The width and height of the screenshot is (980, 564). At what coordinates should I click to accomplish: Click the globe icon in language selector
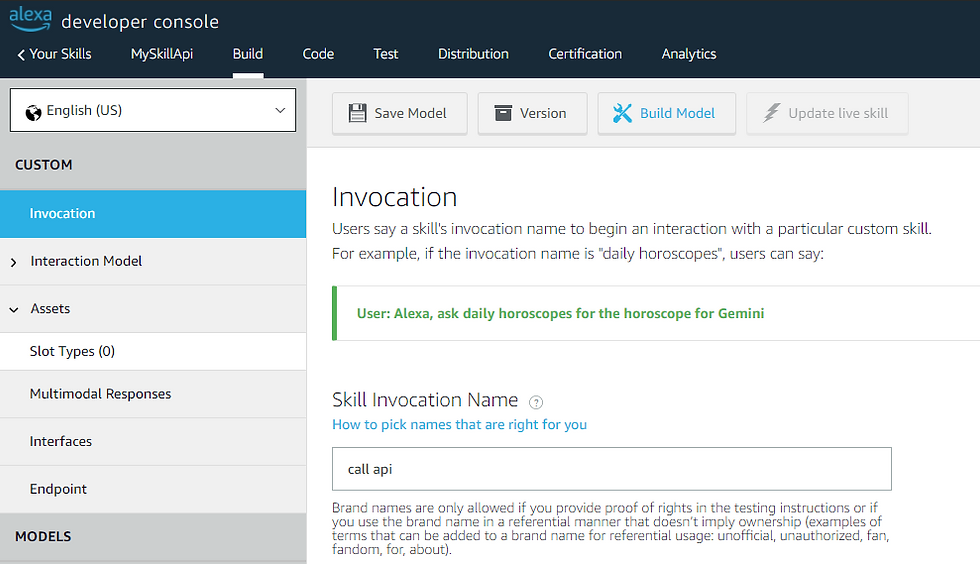[x=33, y=113]
